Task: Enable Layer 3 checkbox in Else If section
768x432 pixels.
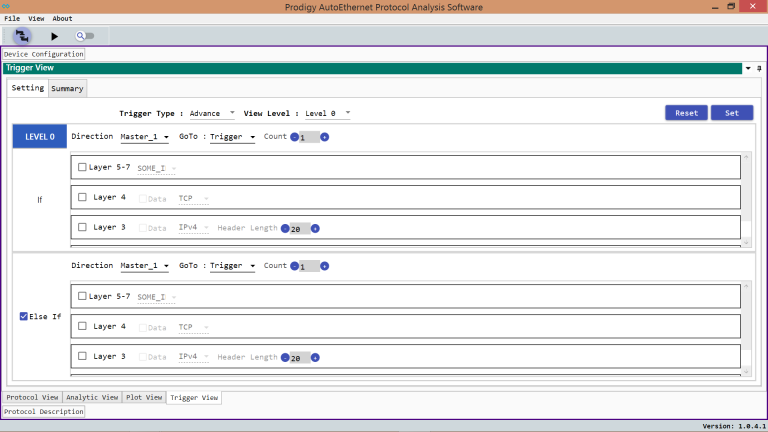Action: tap(82, 356)
